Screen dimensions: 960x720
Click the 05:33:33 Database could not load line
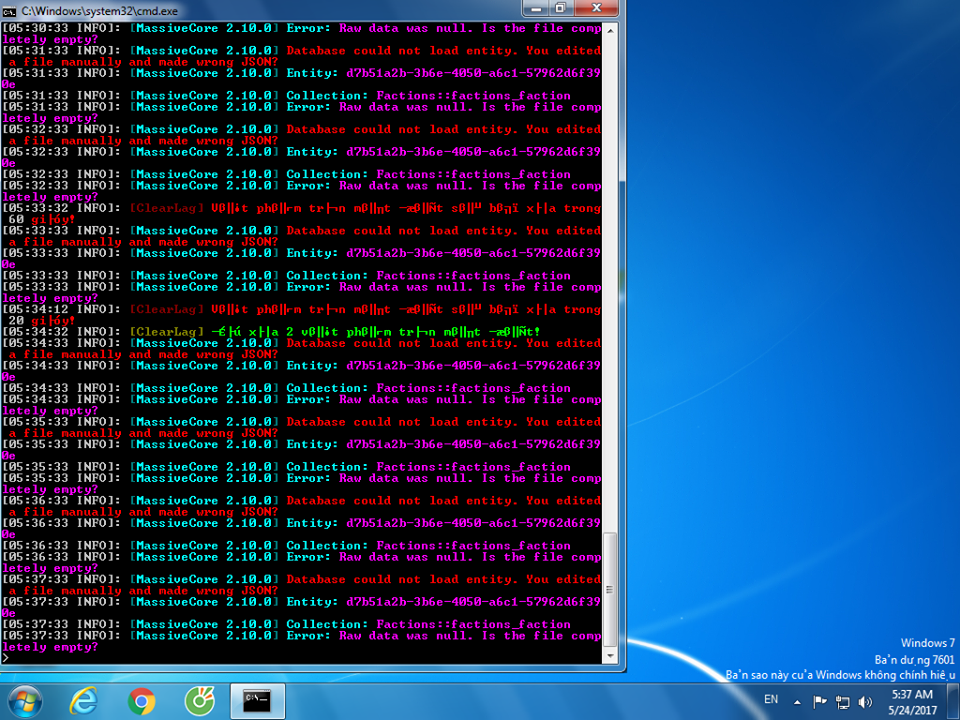pos(302,236)
